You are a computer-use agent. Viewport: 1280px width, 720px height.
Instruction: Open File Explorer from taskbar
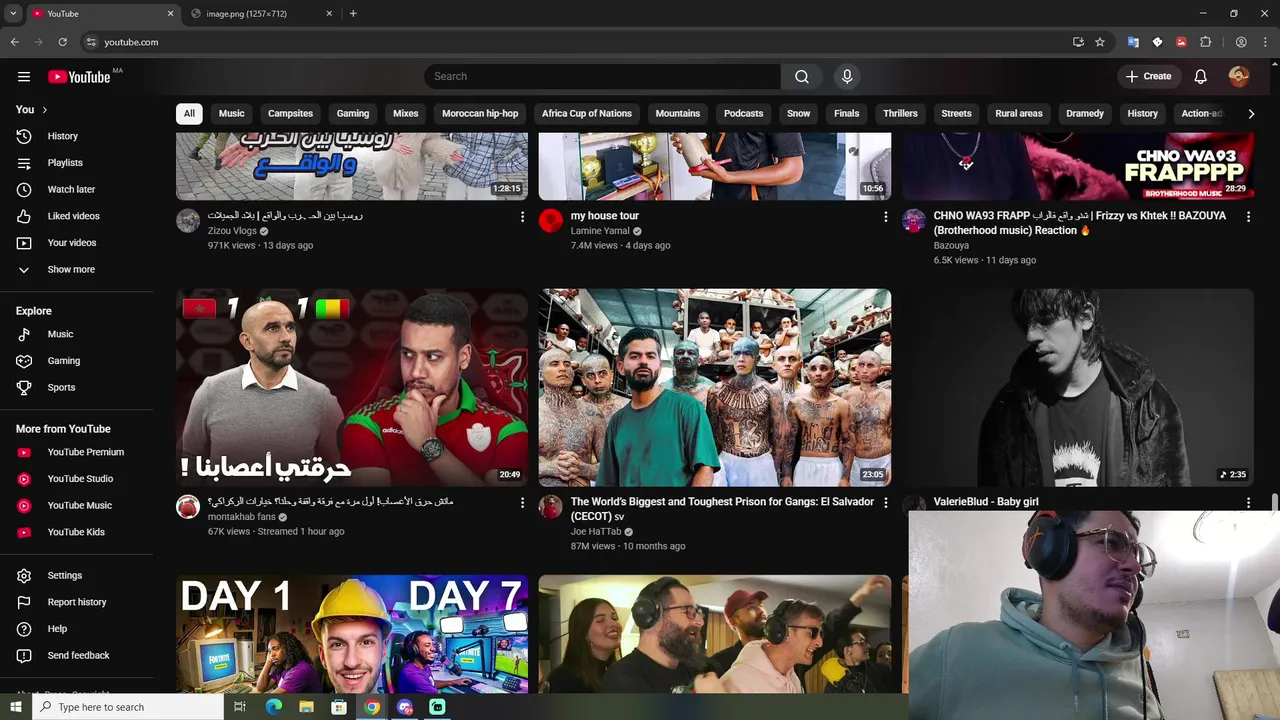click(x=306, y=707)
